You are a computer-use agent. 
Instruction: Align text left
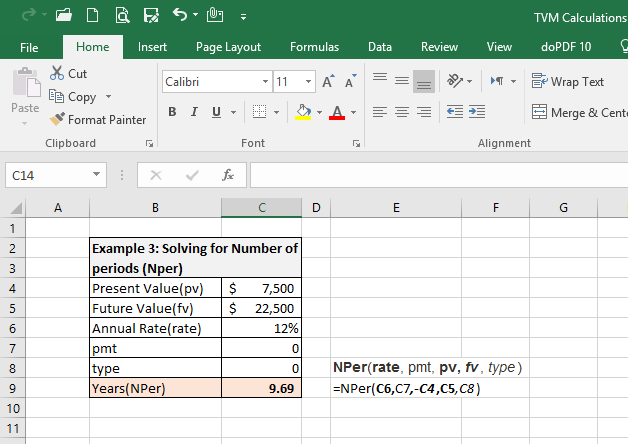(380, 112)
